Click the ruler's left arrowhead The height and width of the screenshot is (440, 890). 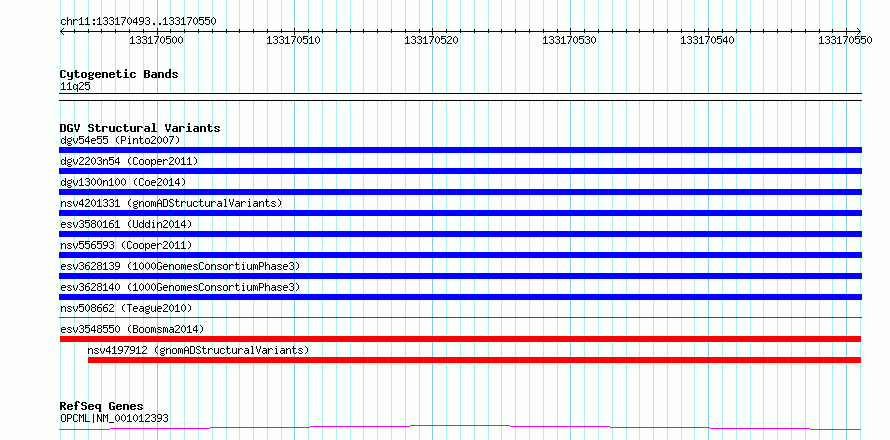[x=62, y=31]
